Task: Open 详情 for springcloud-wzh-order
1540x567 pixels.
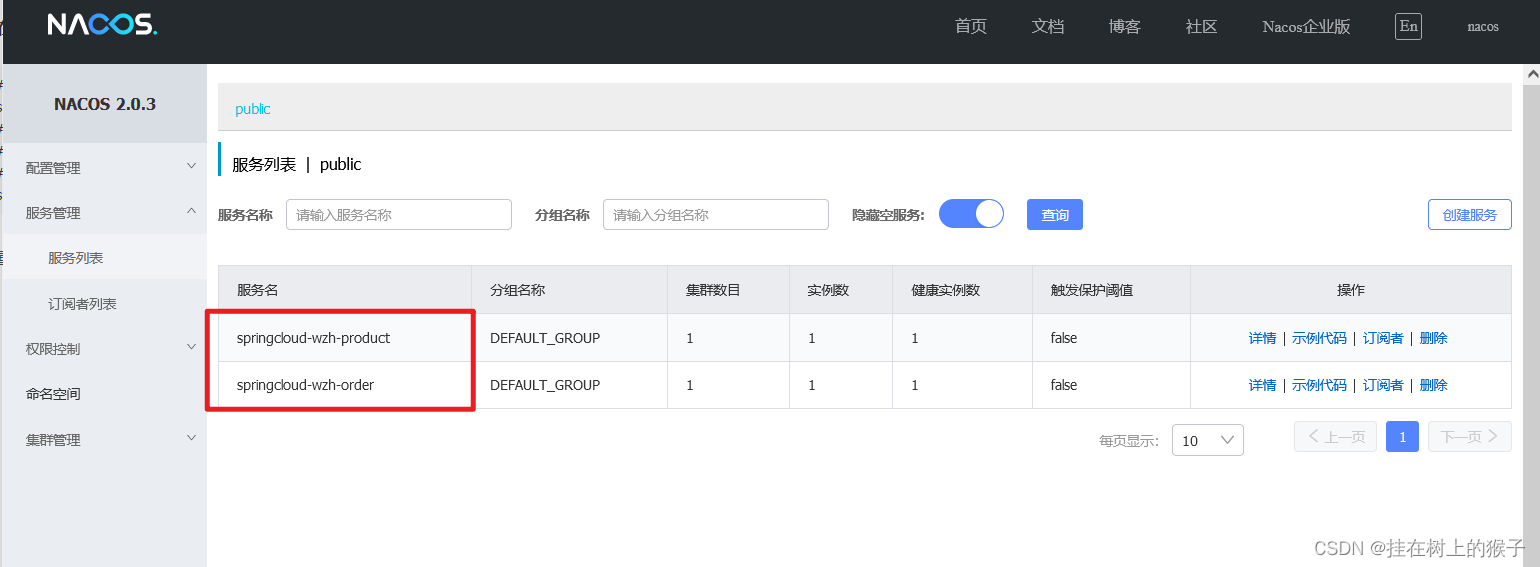Action: point(1262,385)
